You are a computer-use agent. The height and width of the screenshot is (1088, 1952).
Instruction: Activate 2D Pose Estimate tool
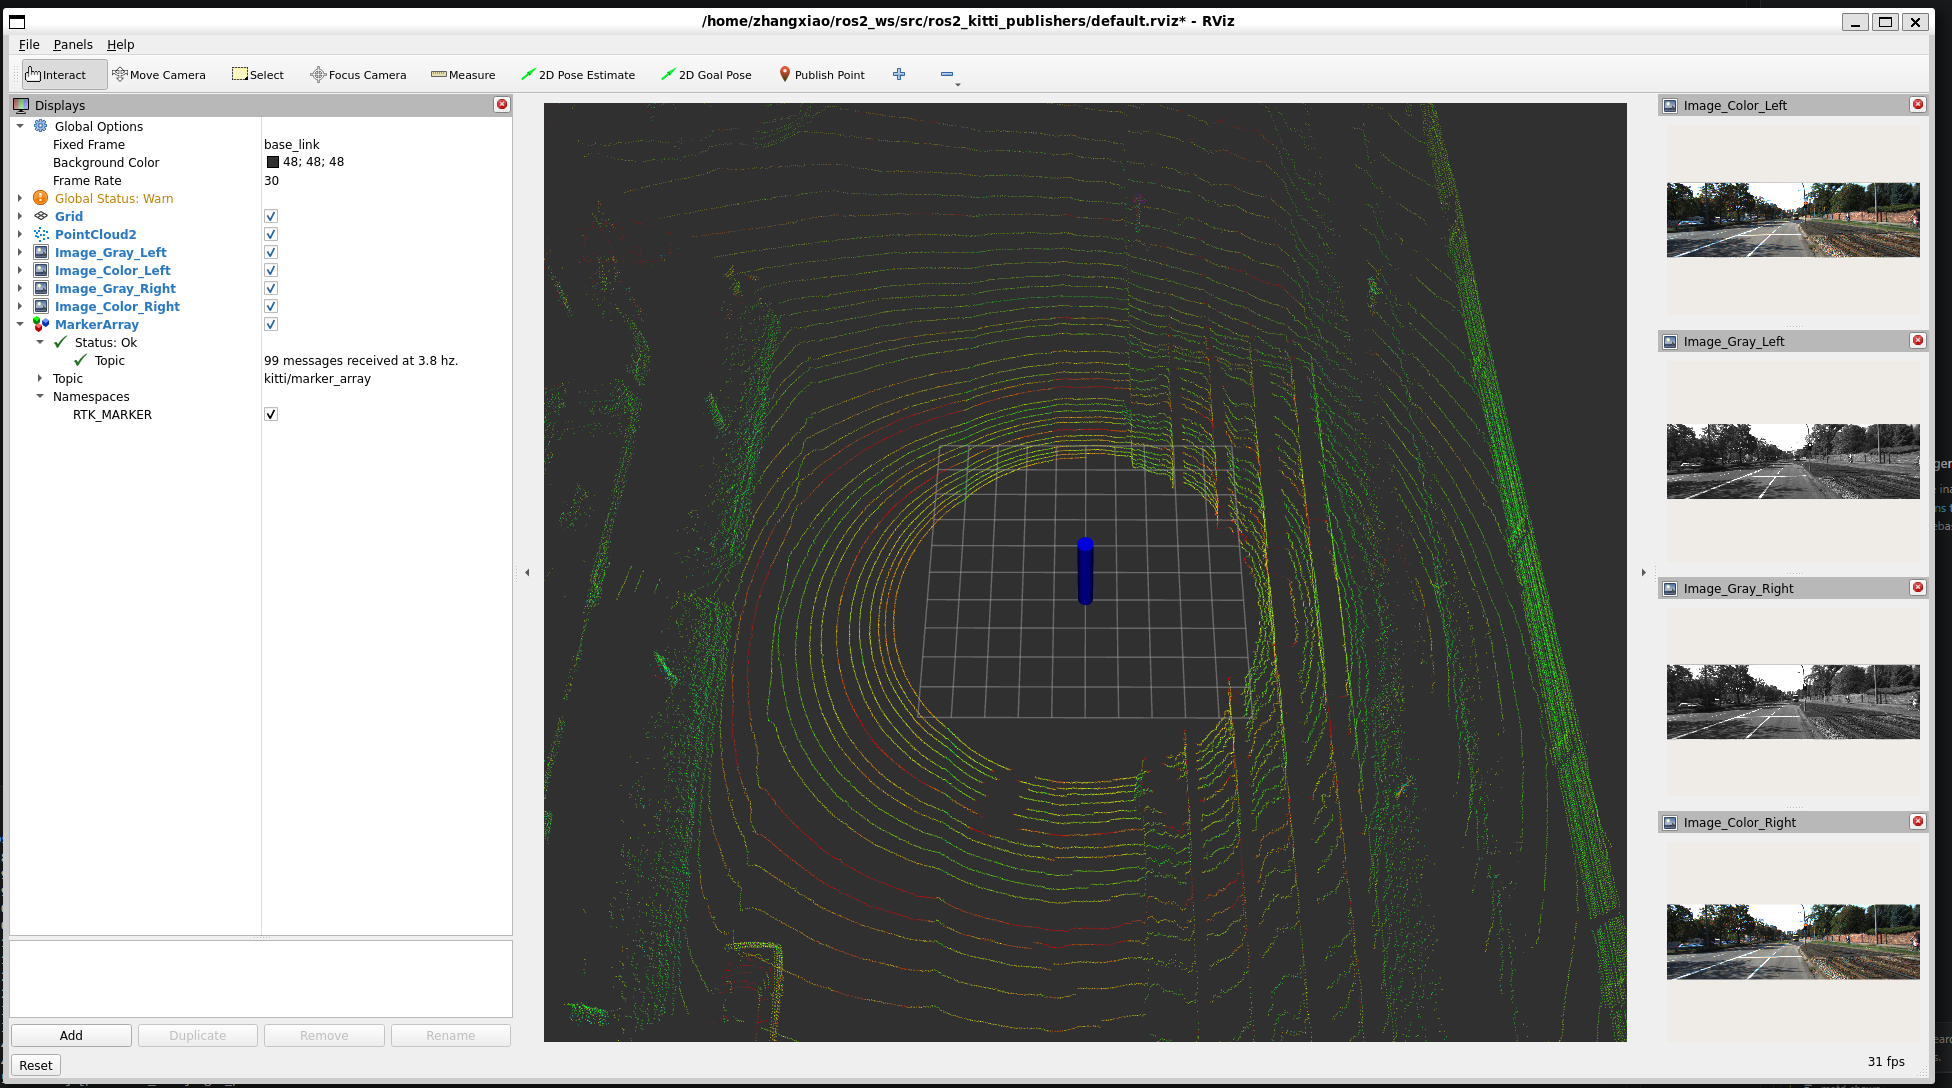click(x=578, y=75)
